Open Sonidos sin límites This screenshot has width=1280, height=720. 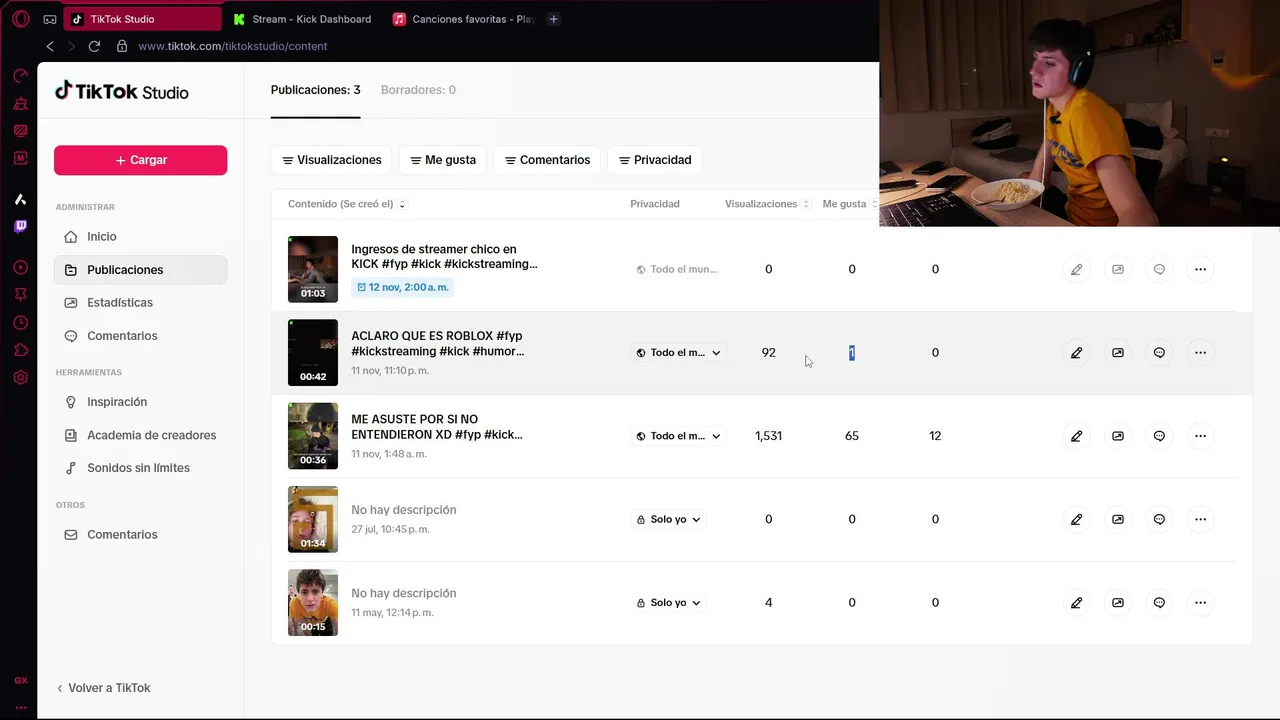pyautogui.click(x=140, y=468)
